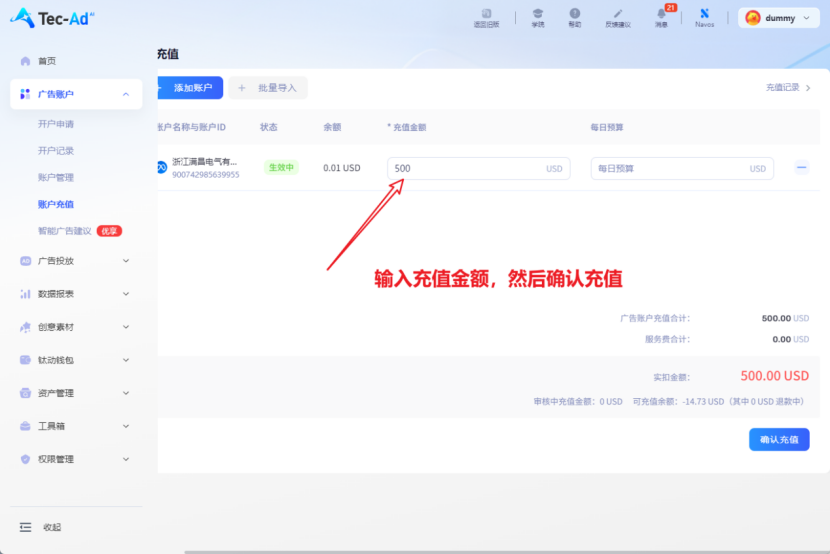Screen dimensions: 830x554
Task: Open the Navos icon
Action: (704, 14)
